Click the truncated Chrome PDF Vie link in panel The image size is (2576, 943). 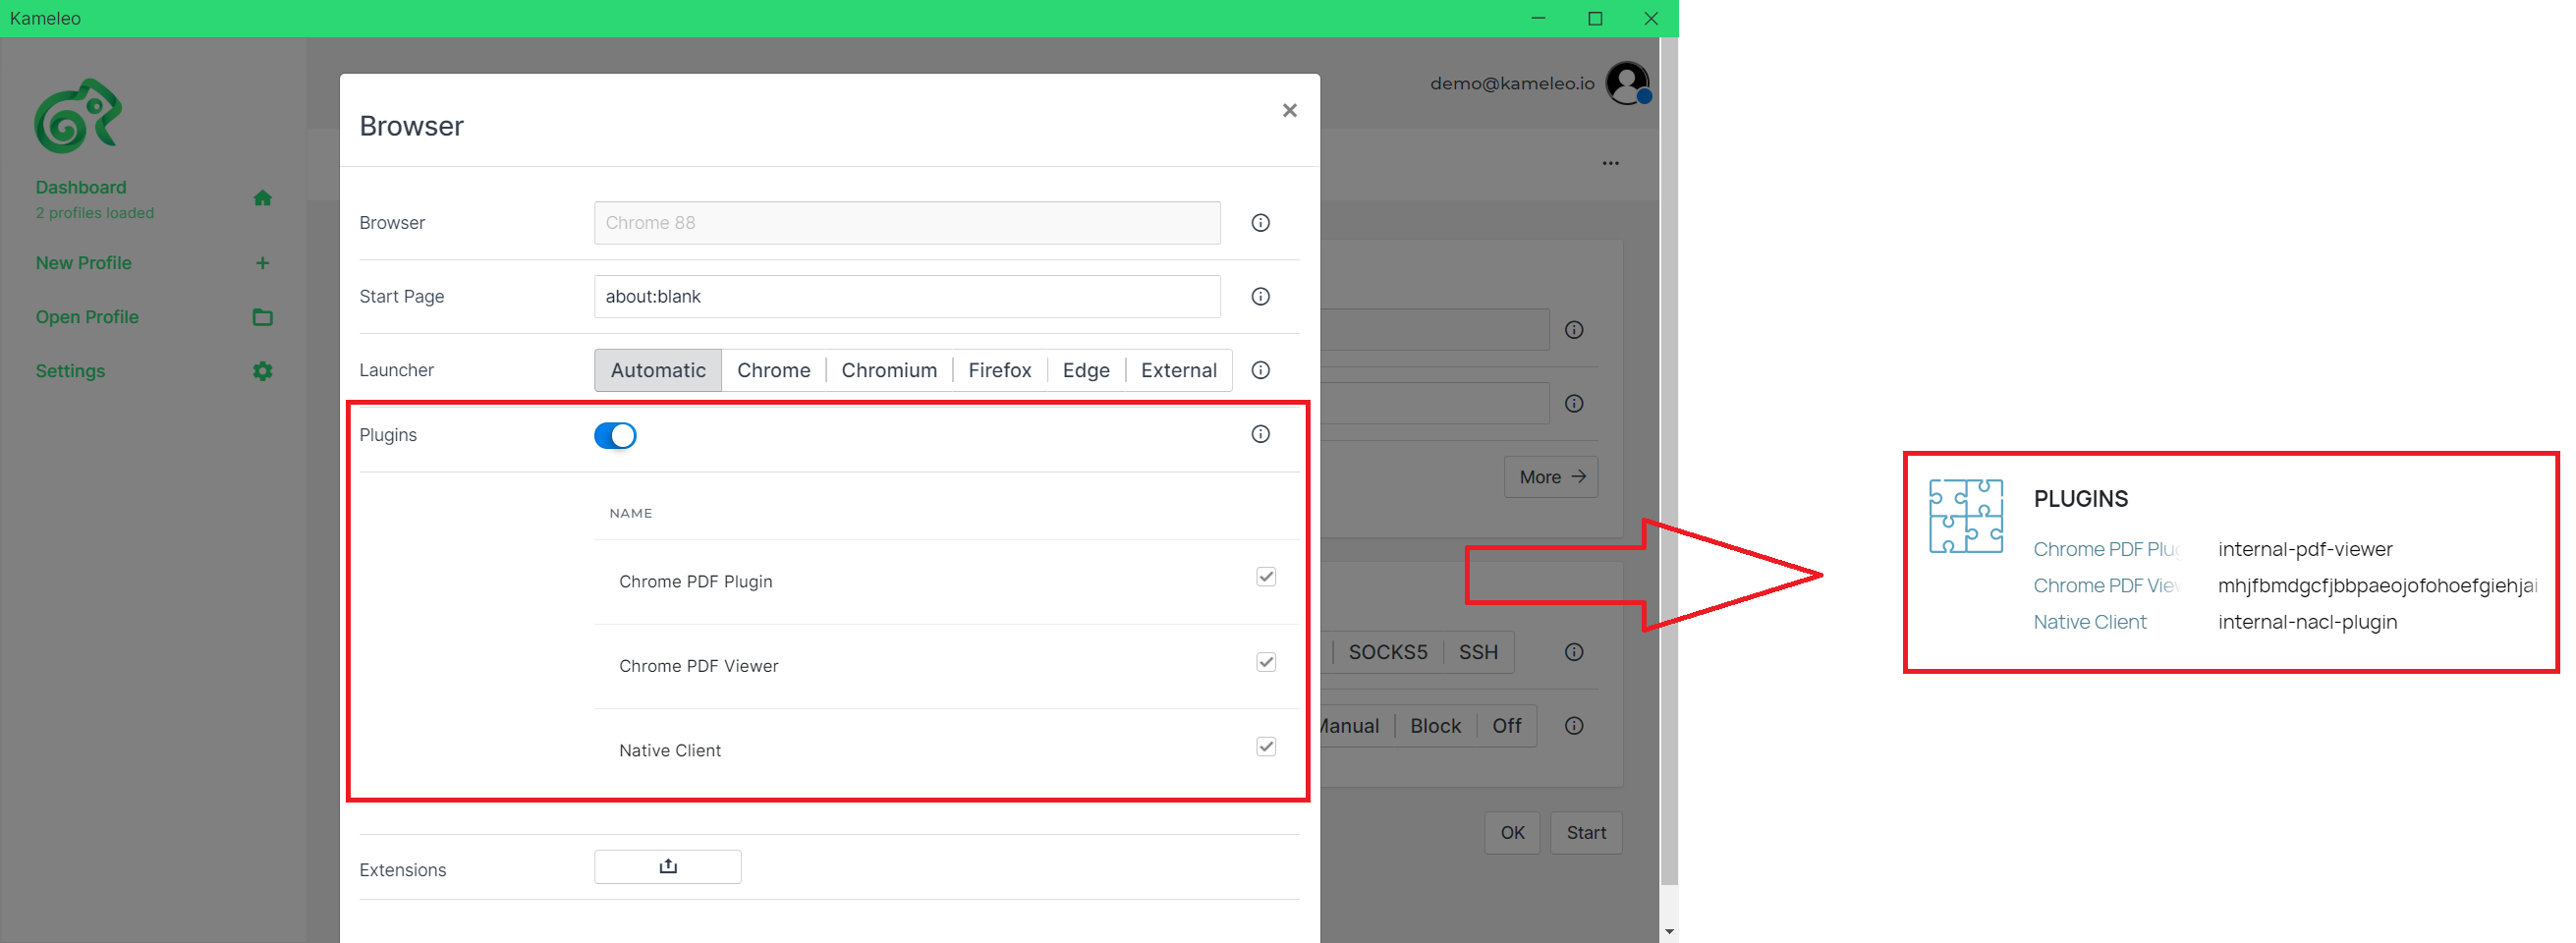click(x=2105, y=585)
